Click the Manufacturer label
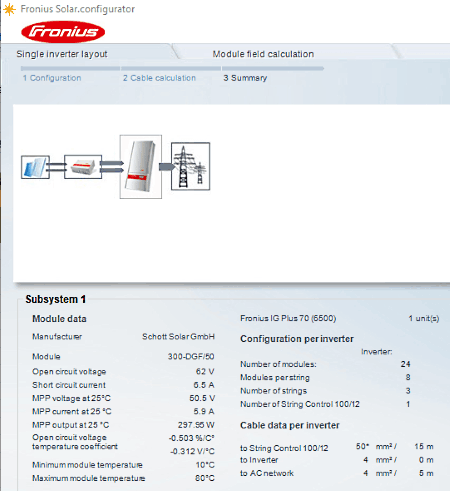This screenshot has height=491, width=450. pyautogui.click(x=57, y=336)
